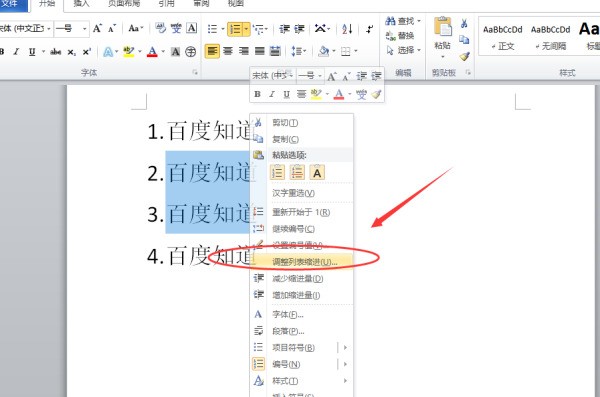The image size is (600, 397).
Task: Click Bold in the mini toolbar
Action: tap(257, 94)
